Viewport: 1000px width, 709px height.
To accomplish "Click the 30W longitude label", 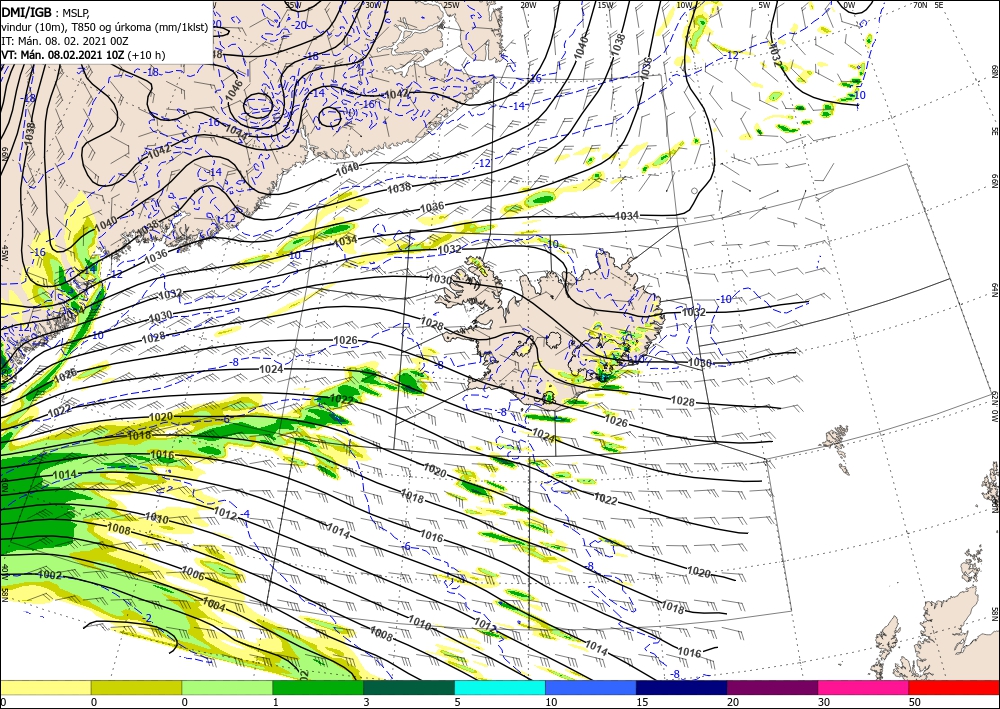I will (374, 5).
